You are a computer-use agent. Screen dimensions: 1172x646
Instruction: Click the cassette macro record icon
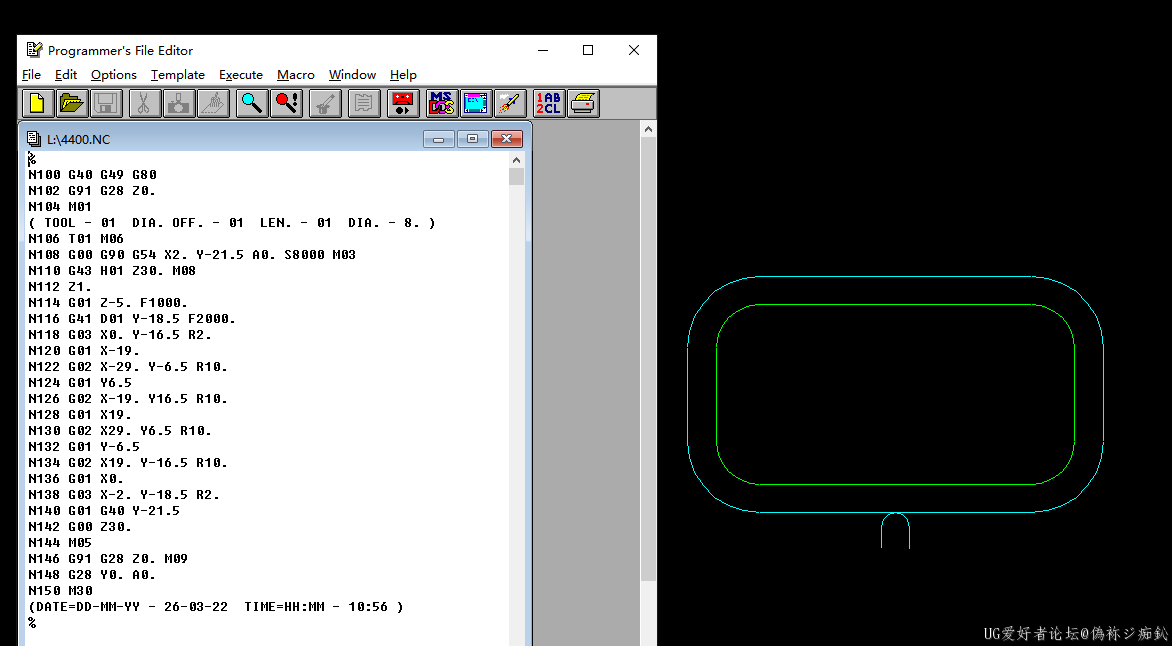[x=403, y=103]
